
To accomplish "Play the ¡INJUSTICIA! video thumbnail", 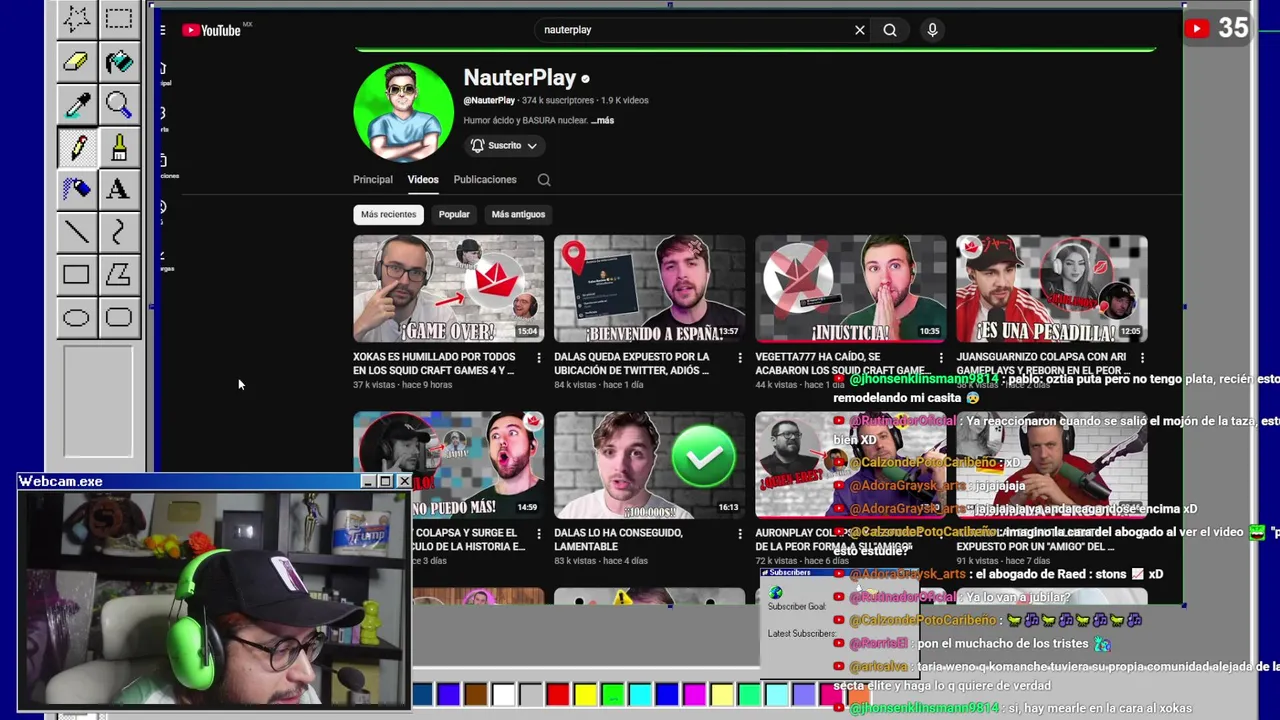I will tap(850, 289).
